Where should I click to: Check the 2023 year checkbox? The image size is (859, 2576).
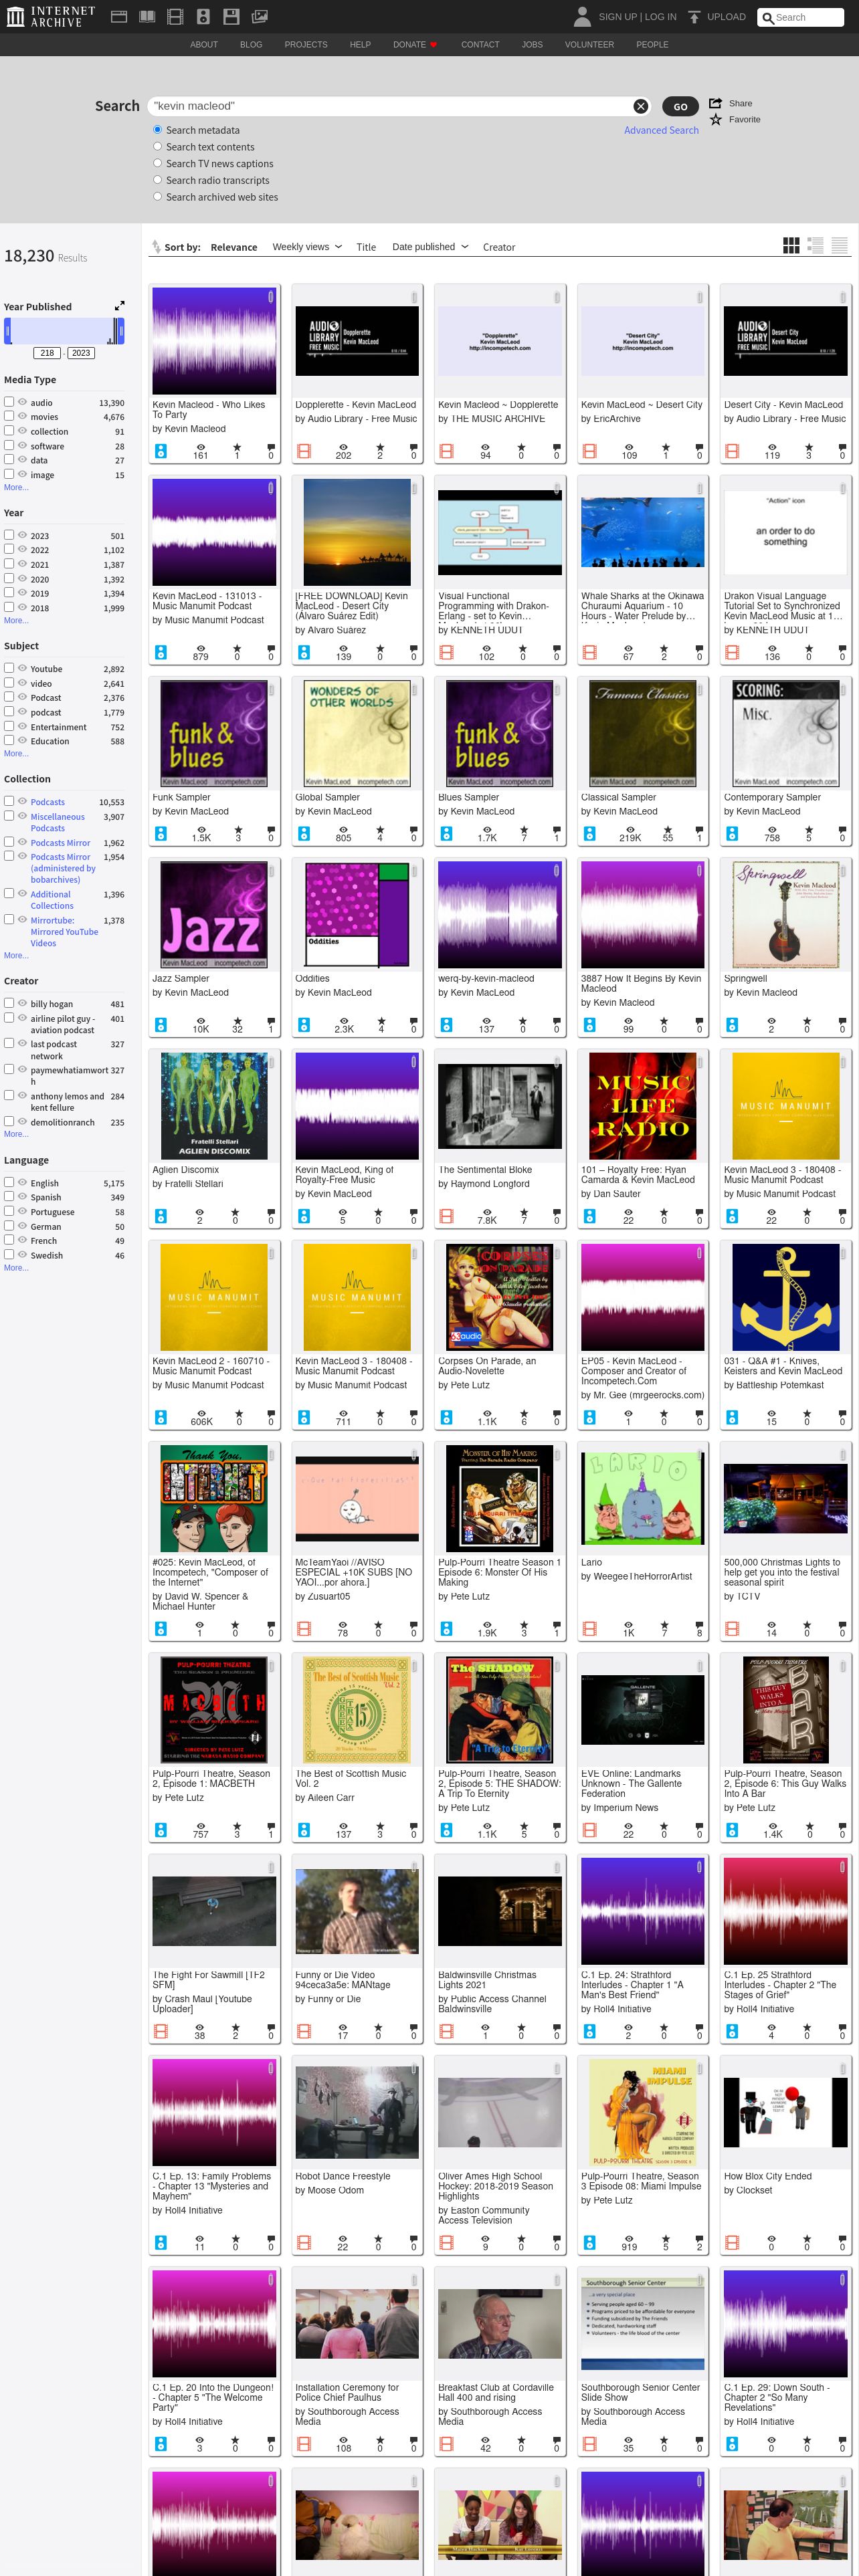tap(9, 535)
